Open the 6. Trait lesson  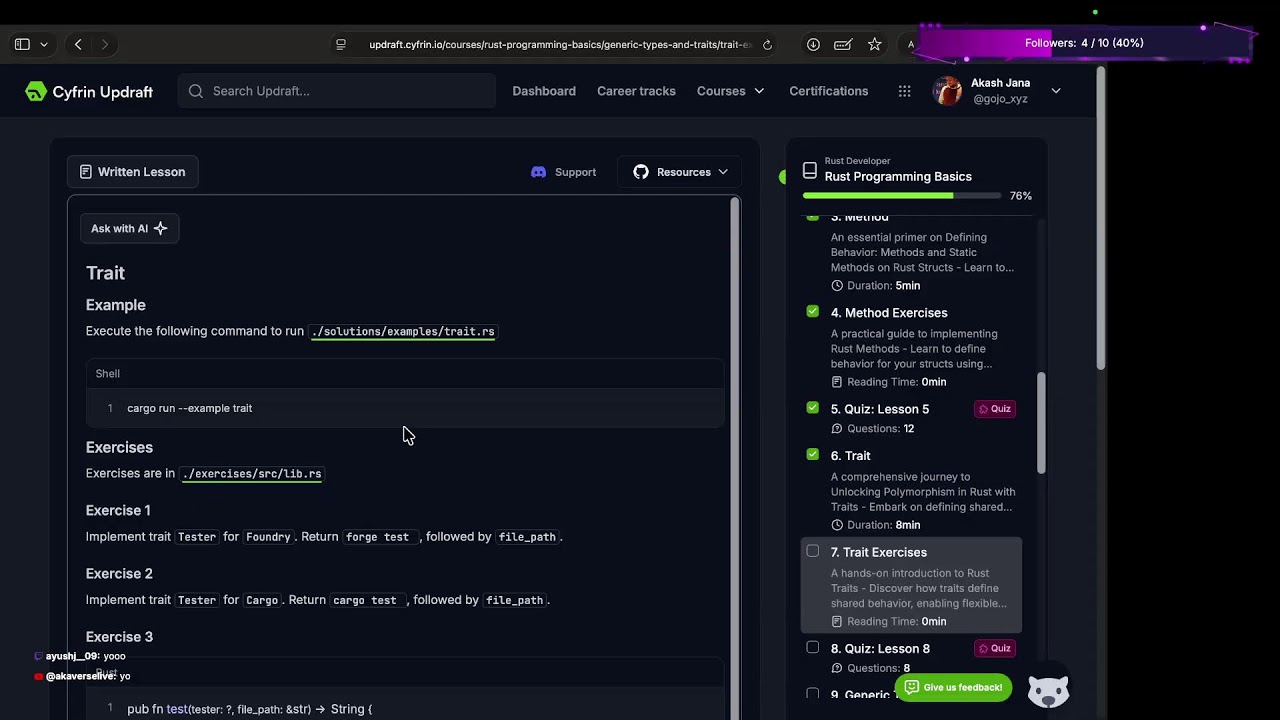pyautogui.click(x=912, y=490)
